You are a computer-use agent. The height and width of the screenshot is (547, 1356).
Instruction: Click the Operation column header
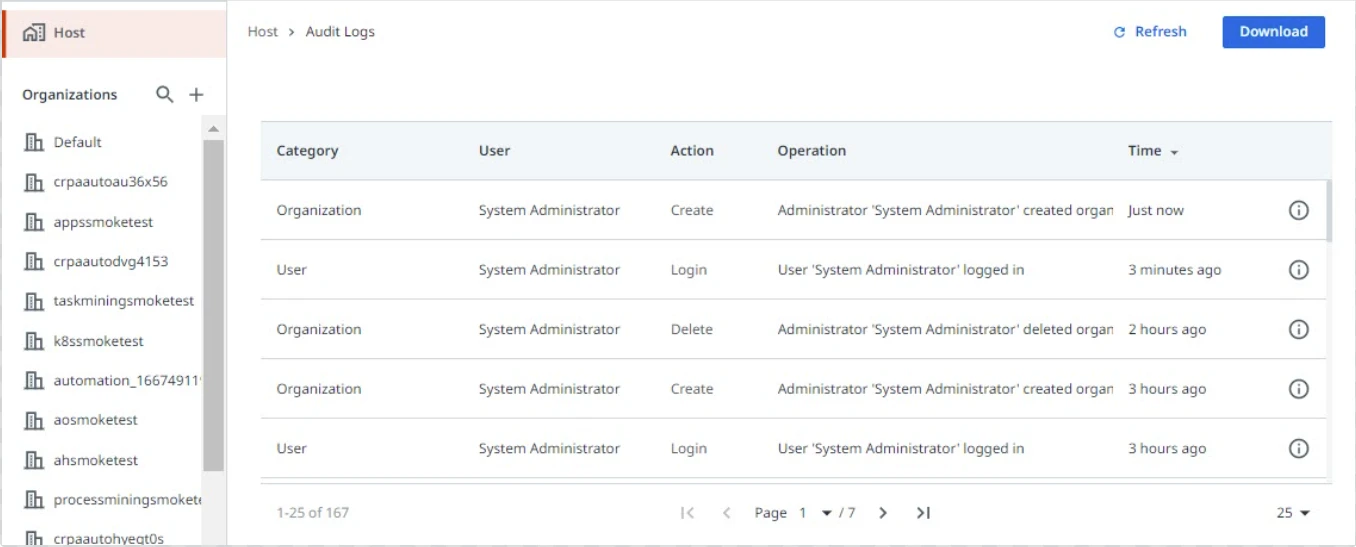812,151
